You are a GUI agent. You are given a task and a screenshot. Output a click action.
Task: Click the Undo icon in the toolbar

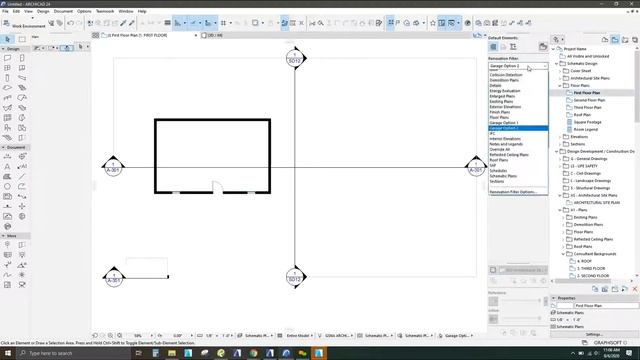(71, 23)
